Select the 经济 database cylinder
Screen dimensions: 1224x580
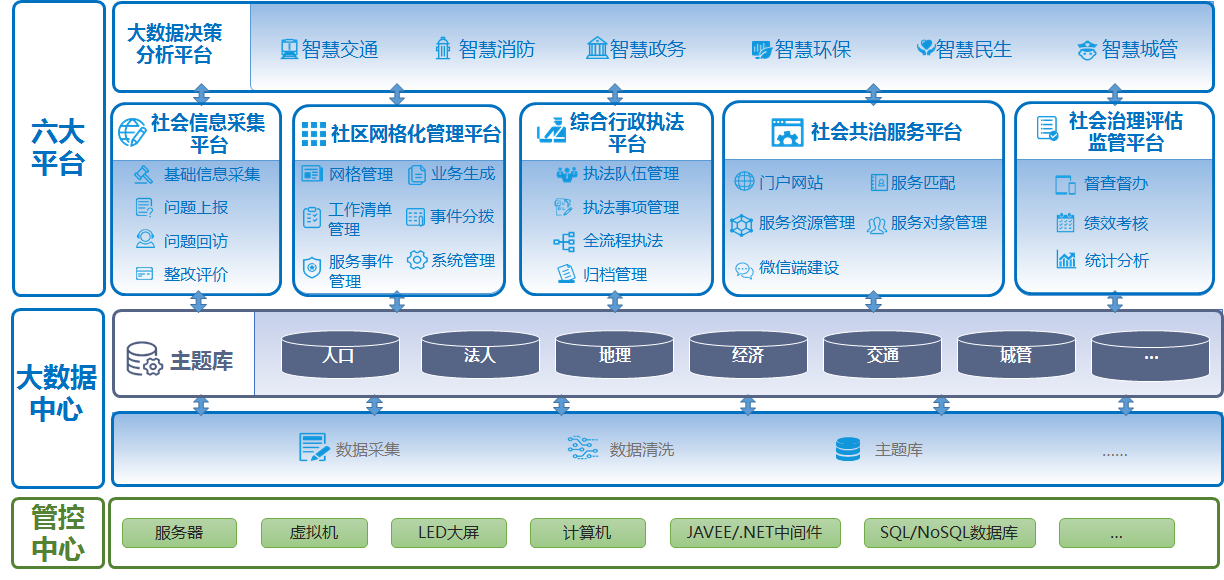point(749,355)
